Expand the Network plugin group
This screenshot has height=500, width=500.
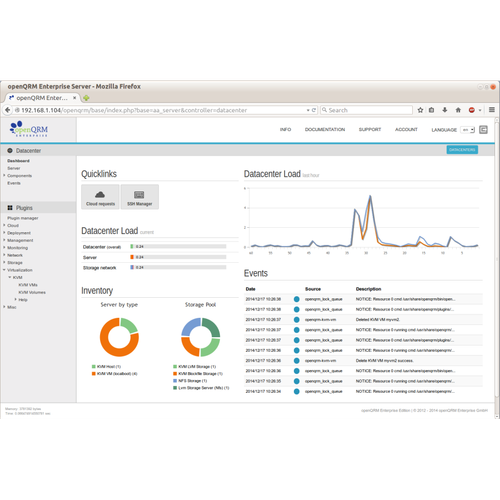click(x=4, y=255)
